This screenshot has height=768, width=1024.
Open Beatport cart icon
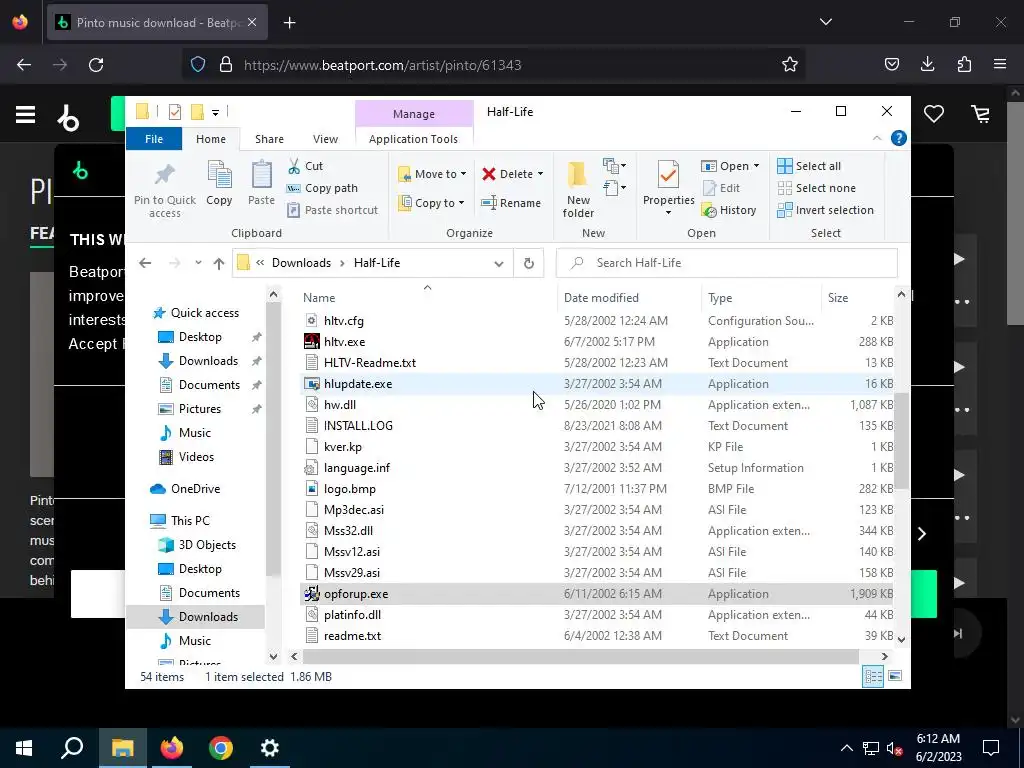981,114
